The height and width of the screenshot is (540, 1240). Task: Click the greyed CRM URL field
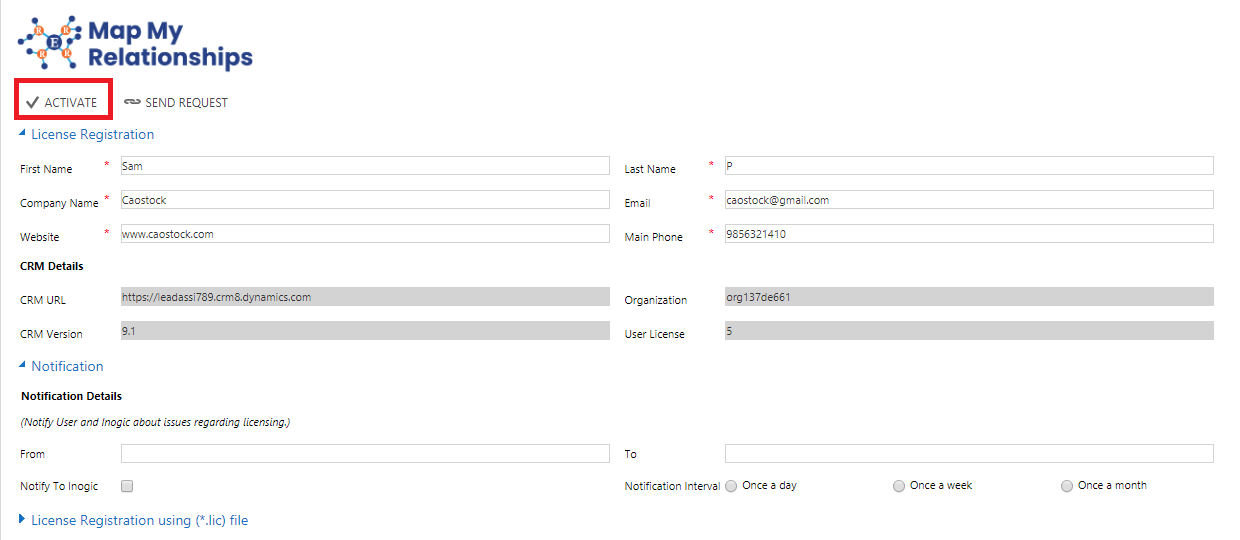click(365, 297)
